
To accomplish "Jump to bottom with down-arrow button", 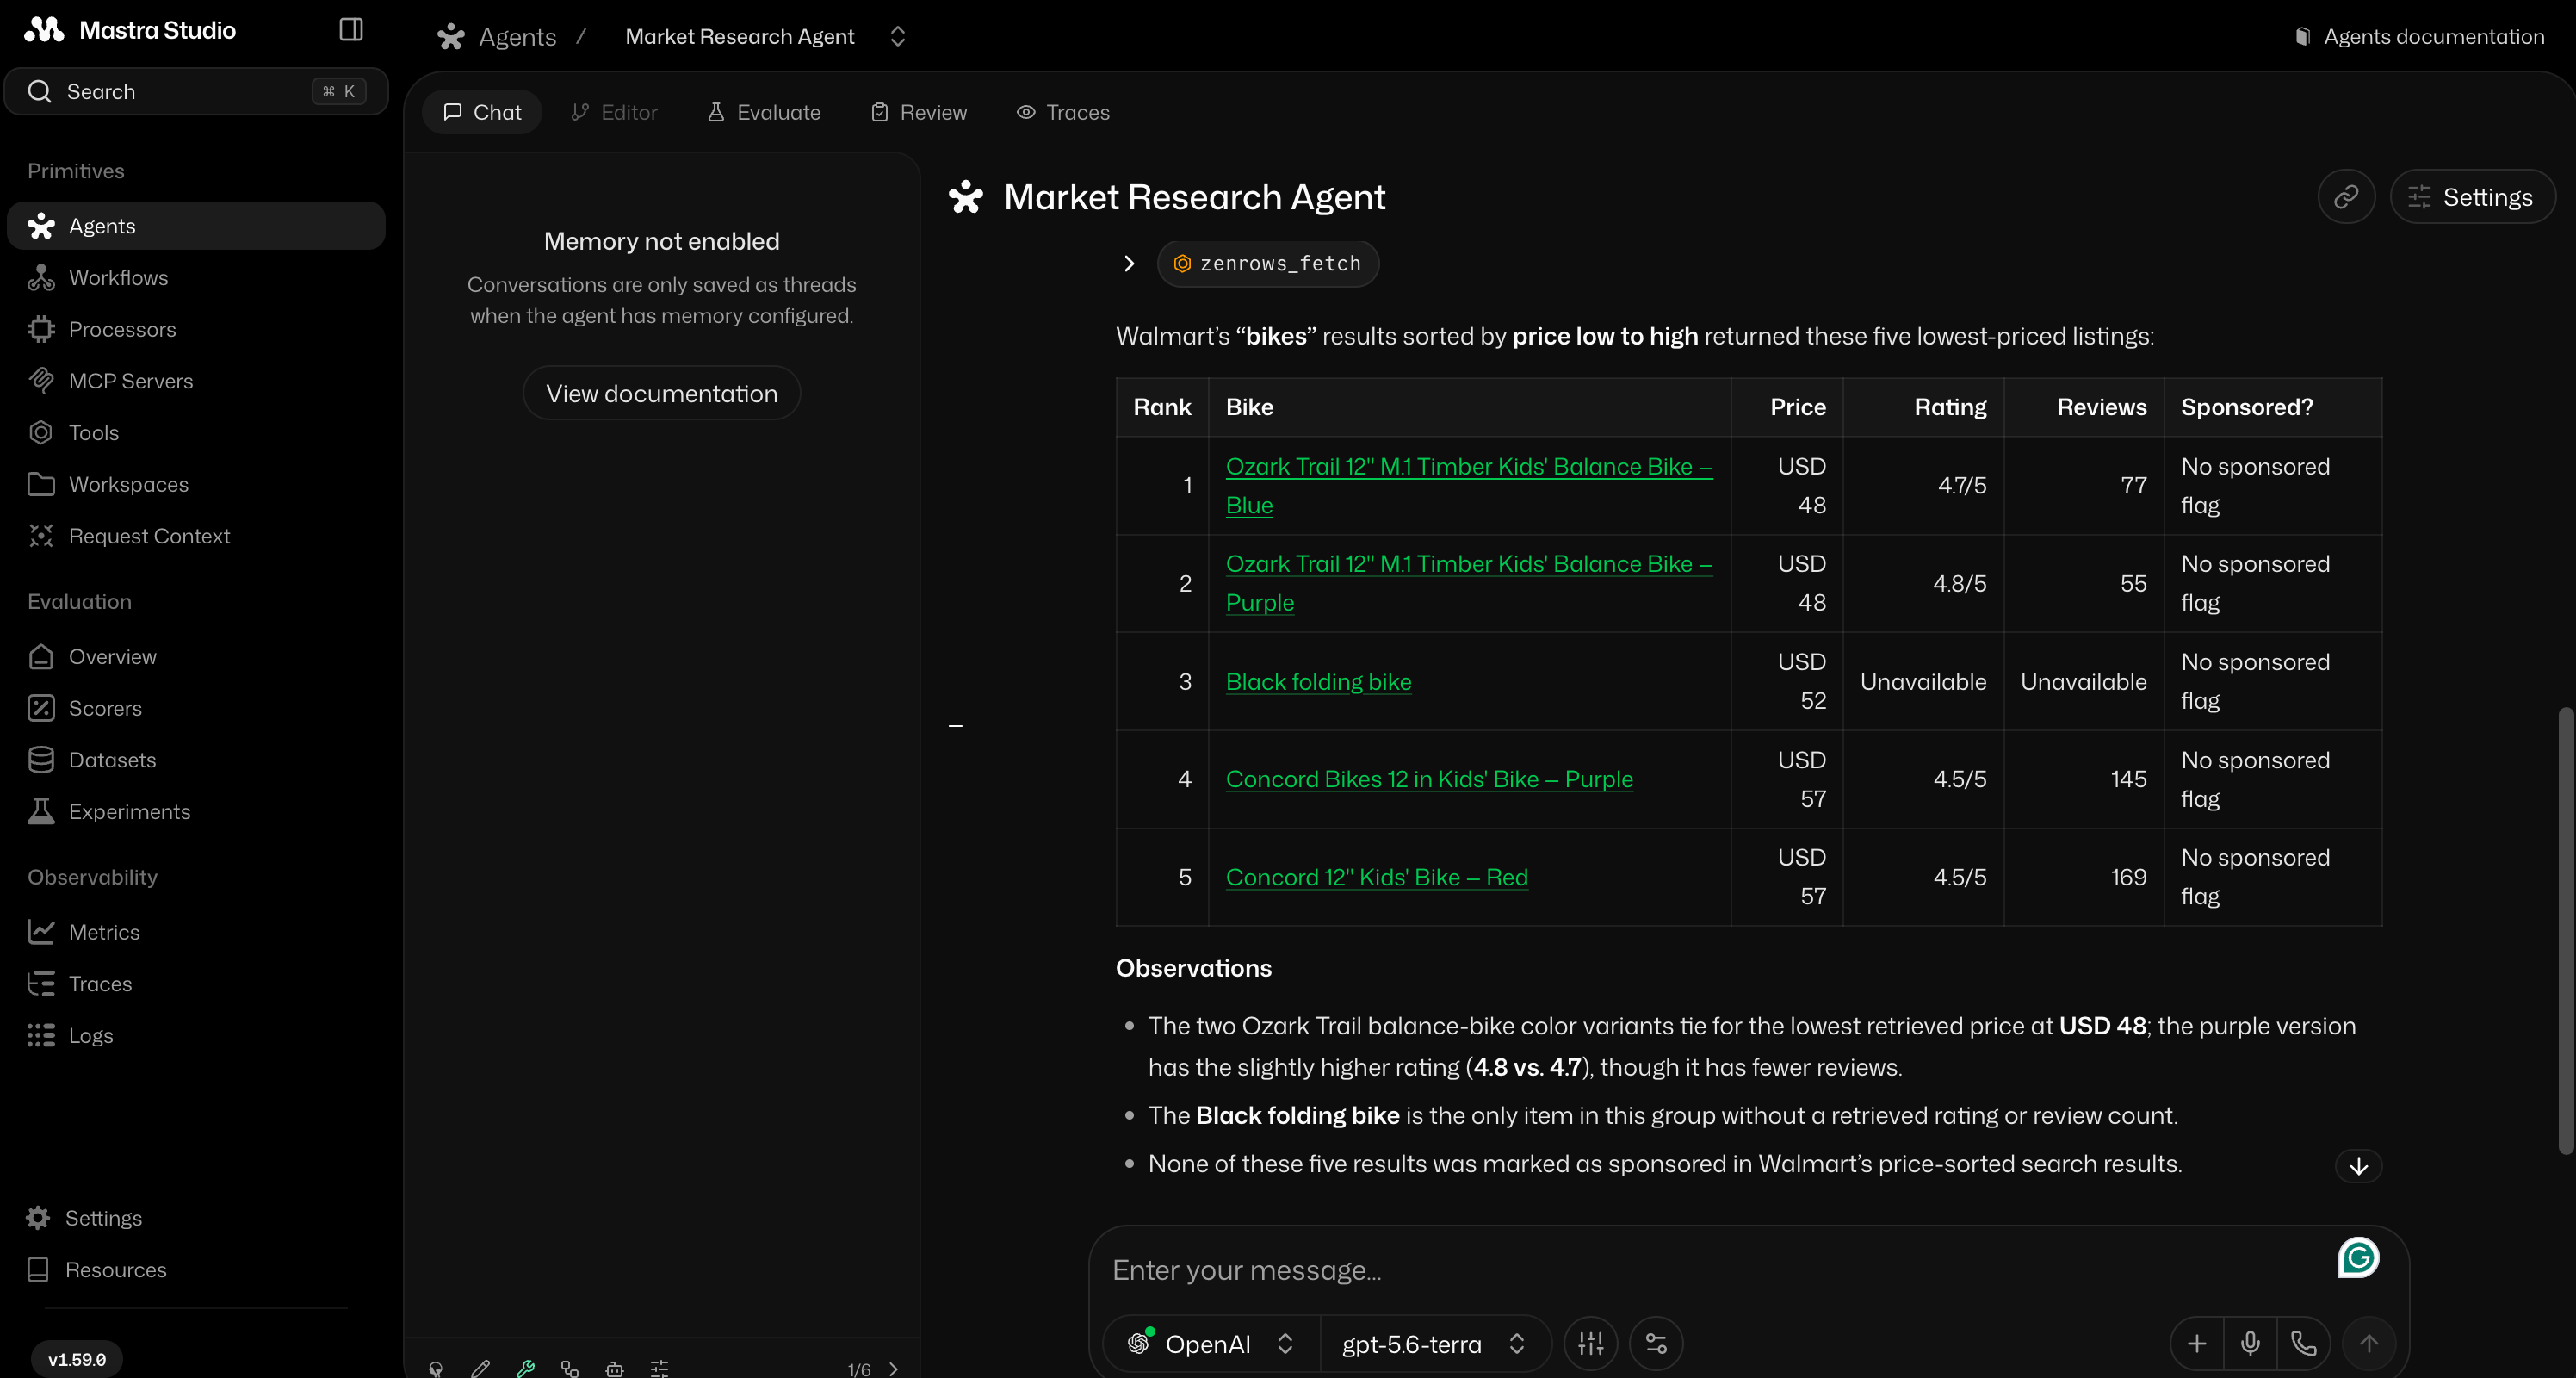I will [x=2358, y=1166].
